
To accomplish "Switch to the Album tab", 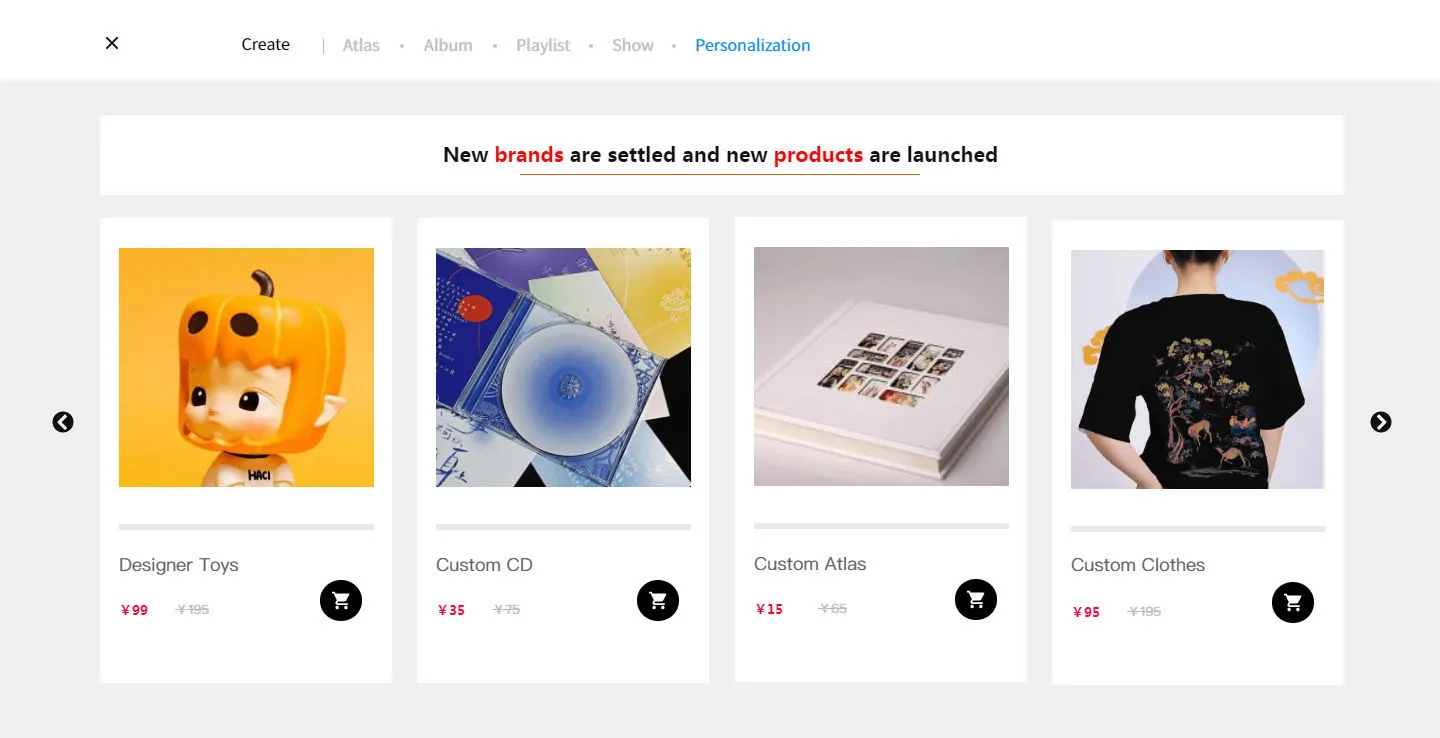I will click(x=448, y=45).
